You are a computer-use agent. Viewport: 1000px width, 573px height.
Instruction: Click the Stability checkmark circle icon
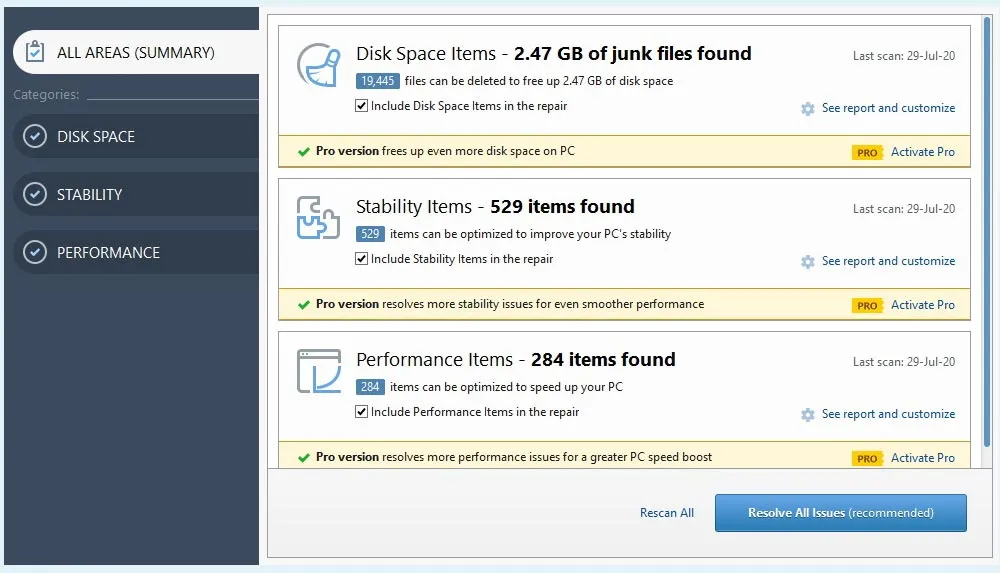click(x=35, y=194)
